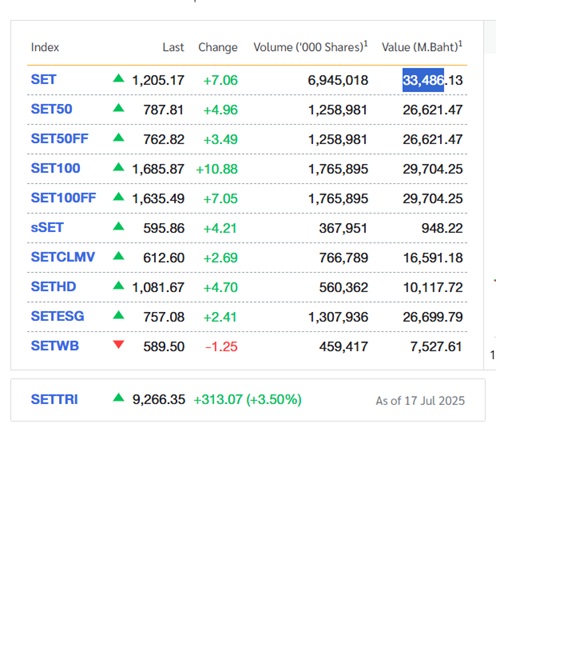Open the SETTRI index link
Screen dimensions: 570x653
54,399
